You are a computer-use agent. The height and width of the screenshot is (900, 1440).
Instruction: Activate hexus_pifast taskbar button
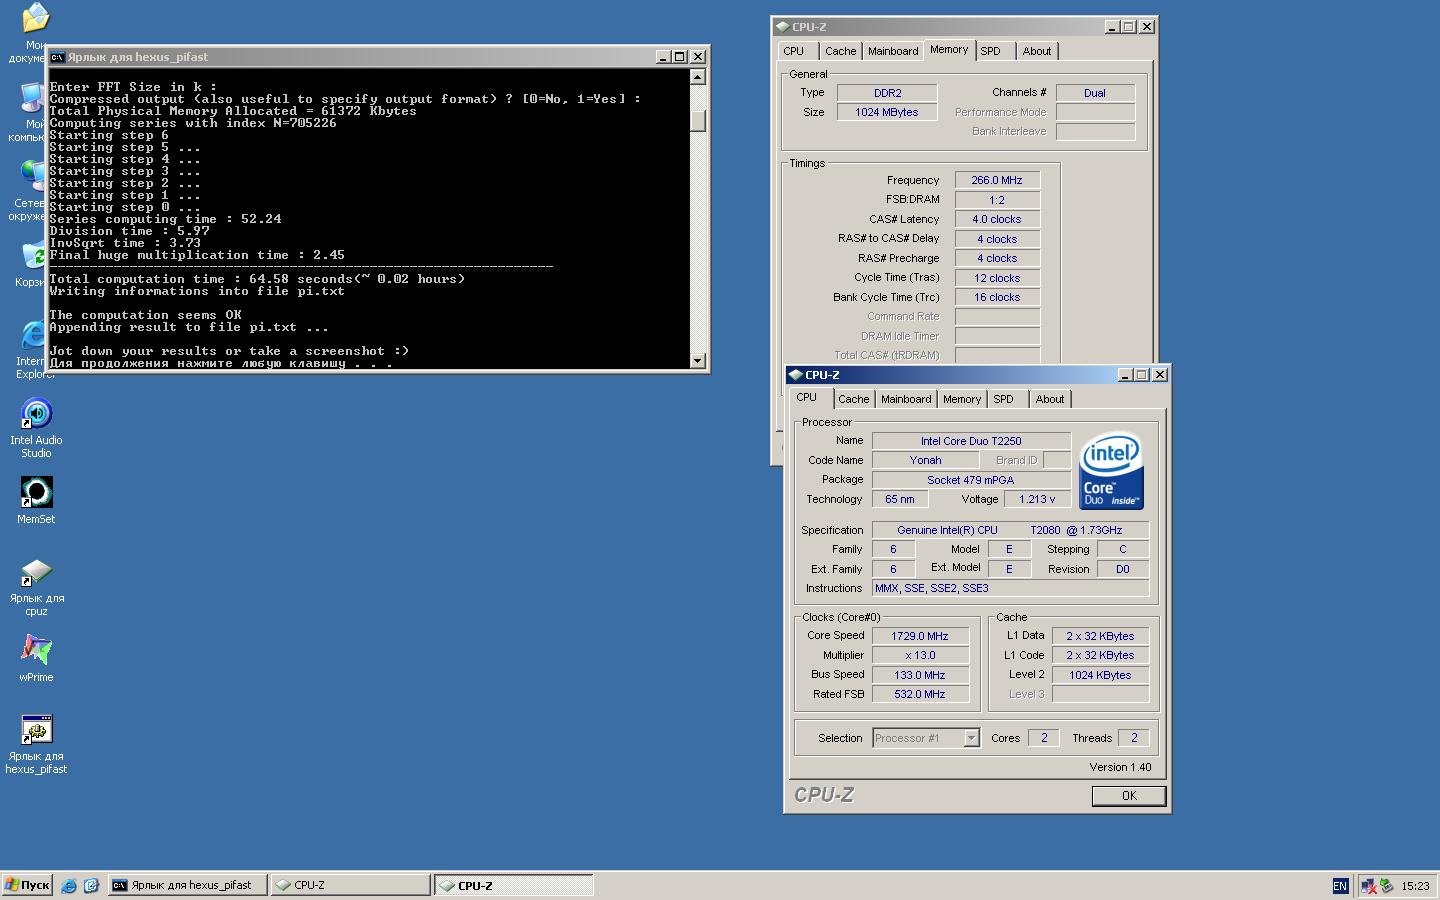(188, 885)
